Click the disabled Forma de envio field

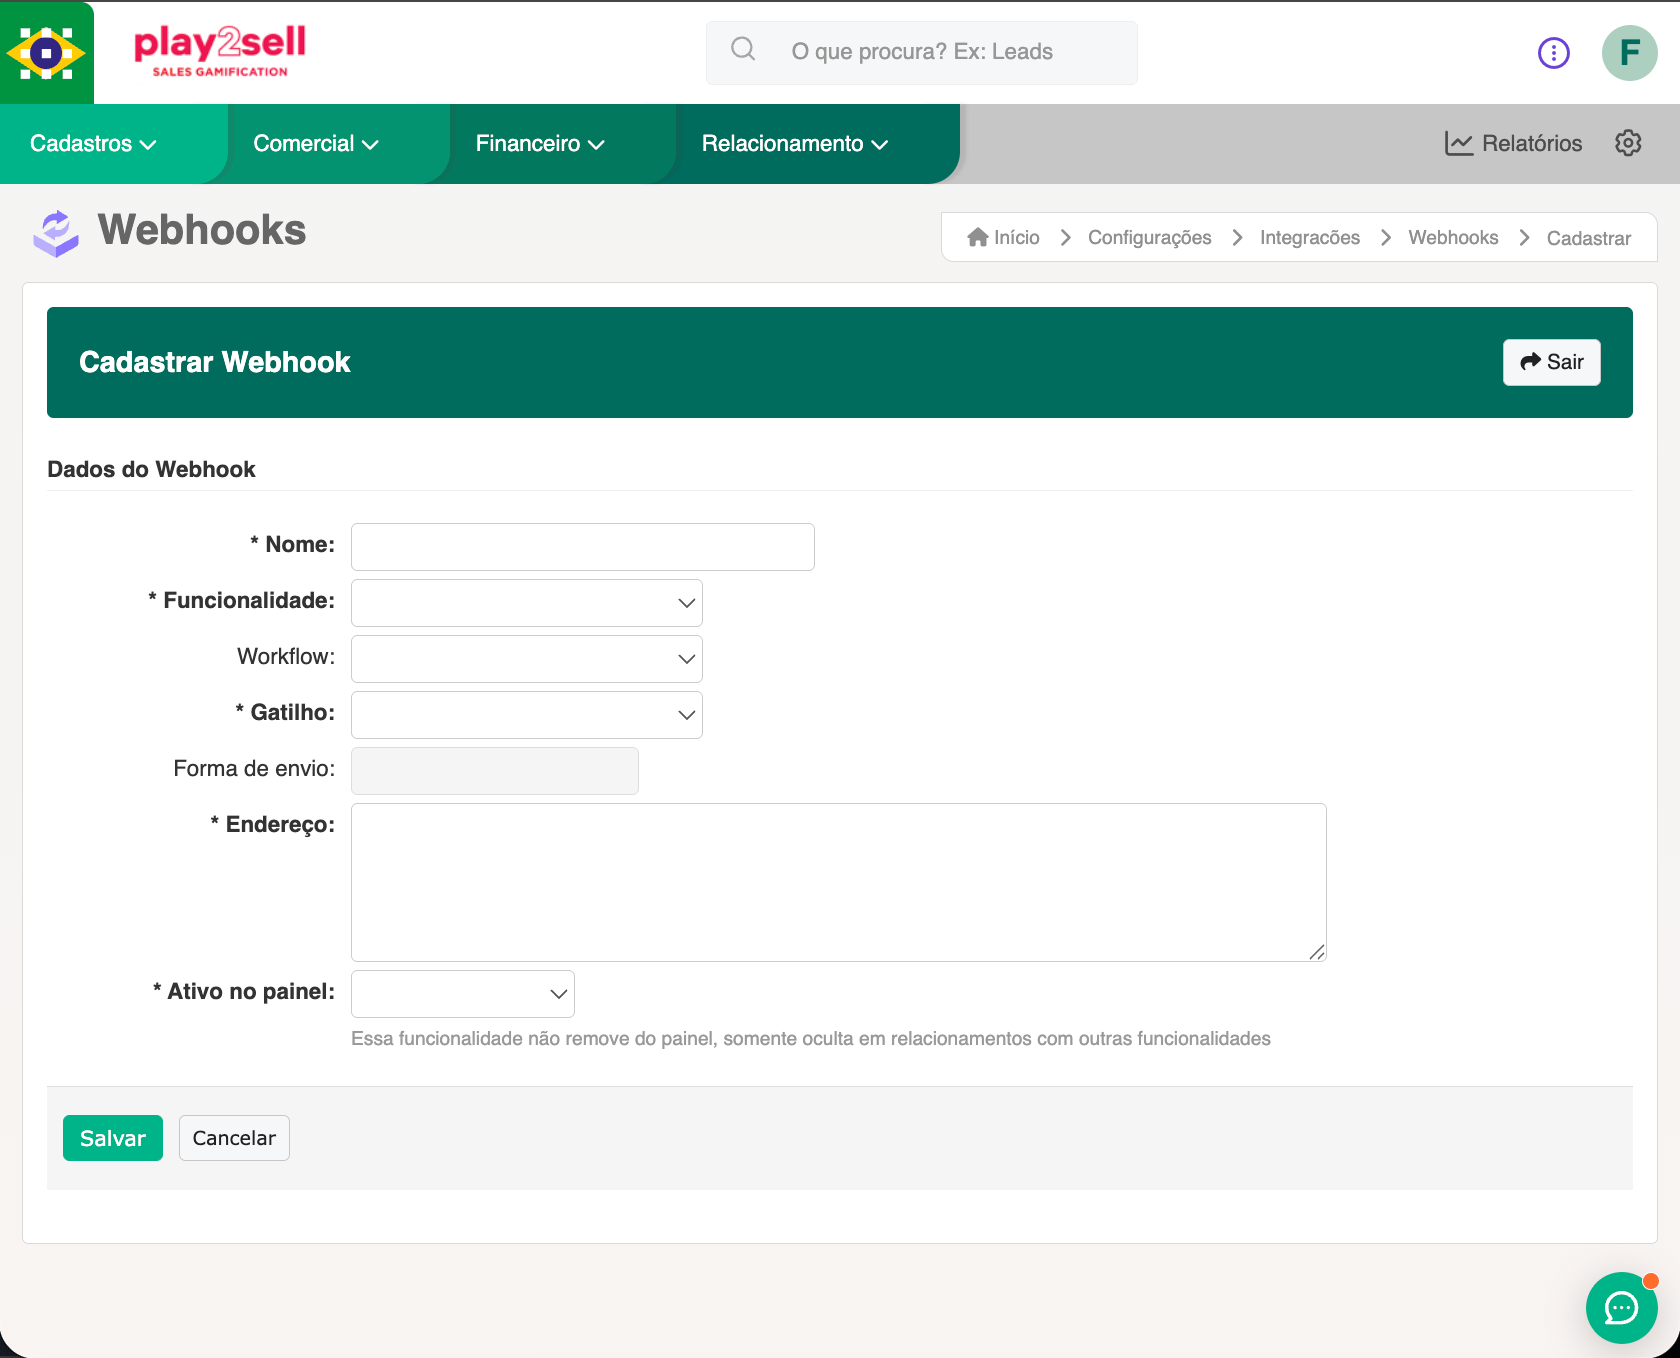pyautogui.click(x=494, y=771)
